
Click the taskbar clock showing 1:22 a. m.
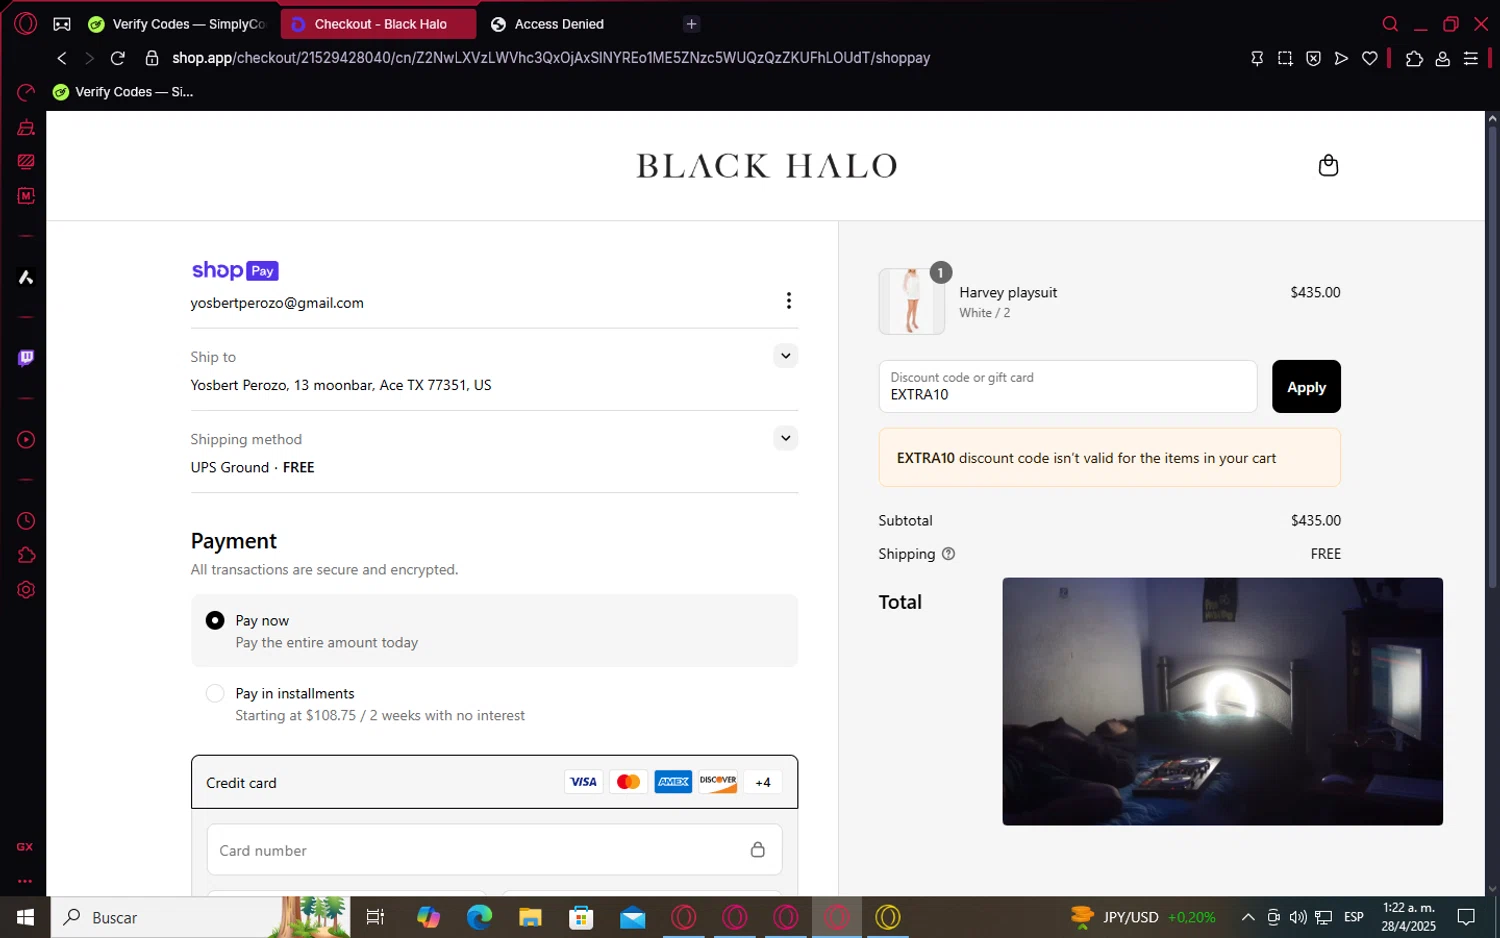coord(1408,917)
